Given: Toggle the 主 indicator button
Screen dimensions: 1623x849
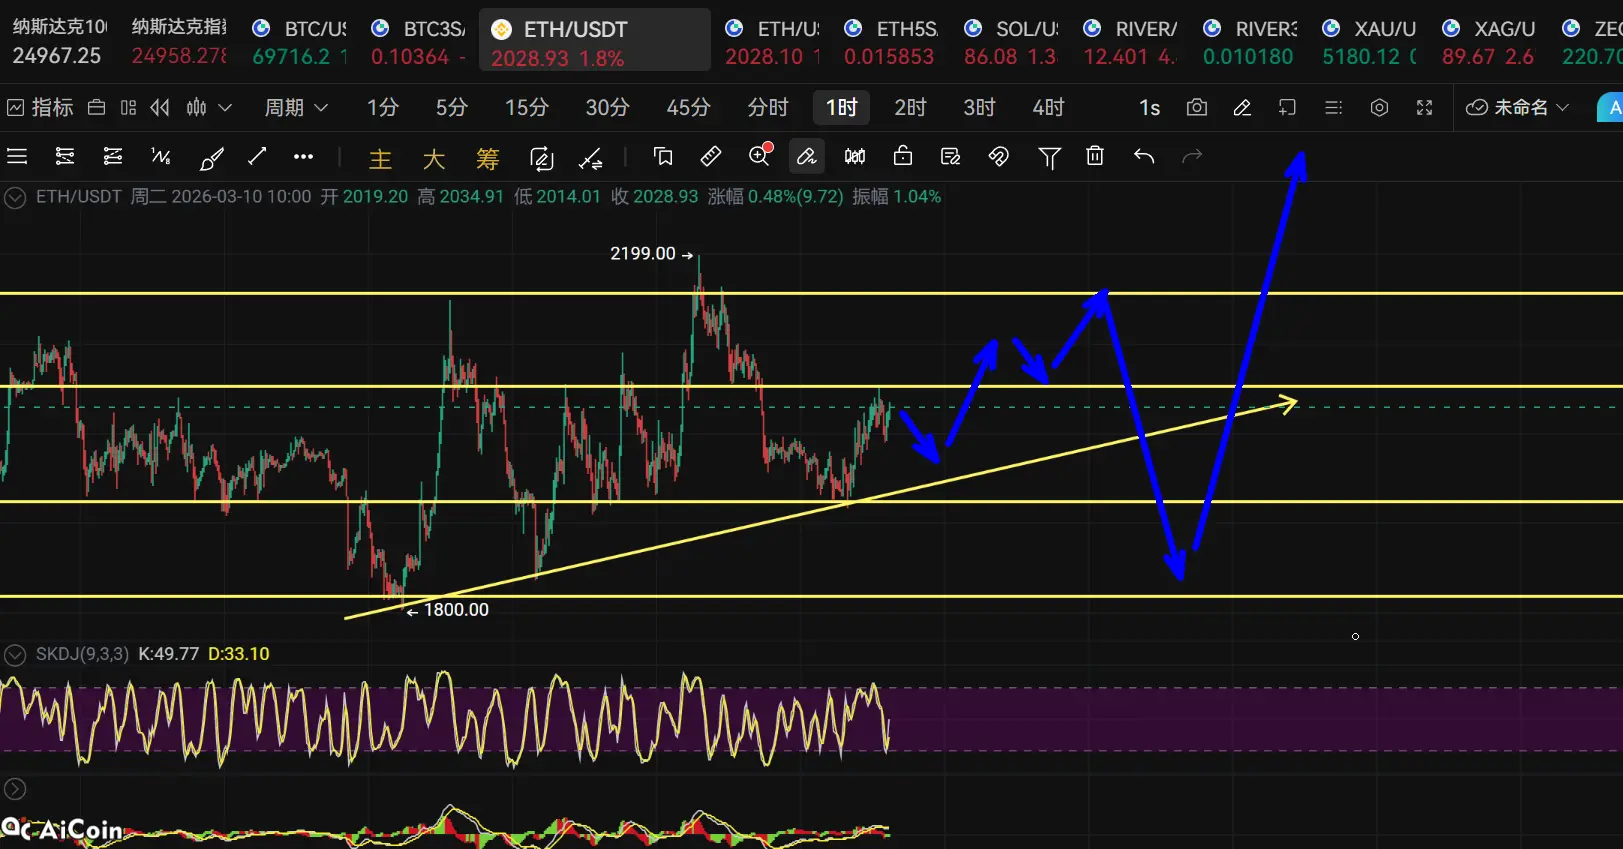Looking at the screenshot, I should point(380,158).
